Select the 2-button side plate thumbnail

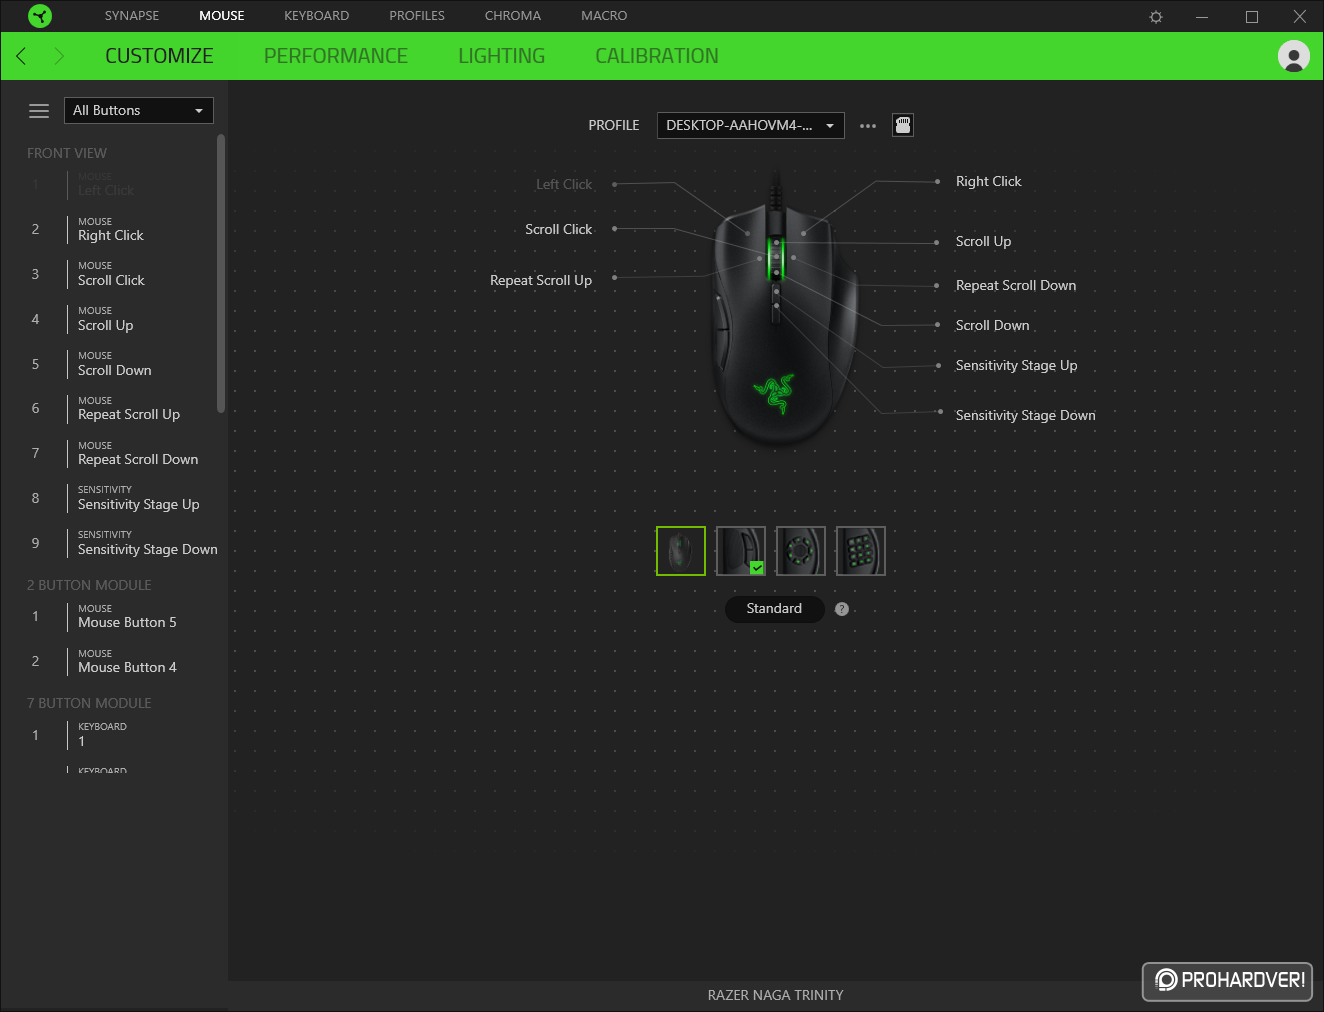point(741,551)
